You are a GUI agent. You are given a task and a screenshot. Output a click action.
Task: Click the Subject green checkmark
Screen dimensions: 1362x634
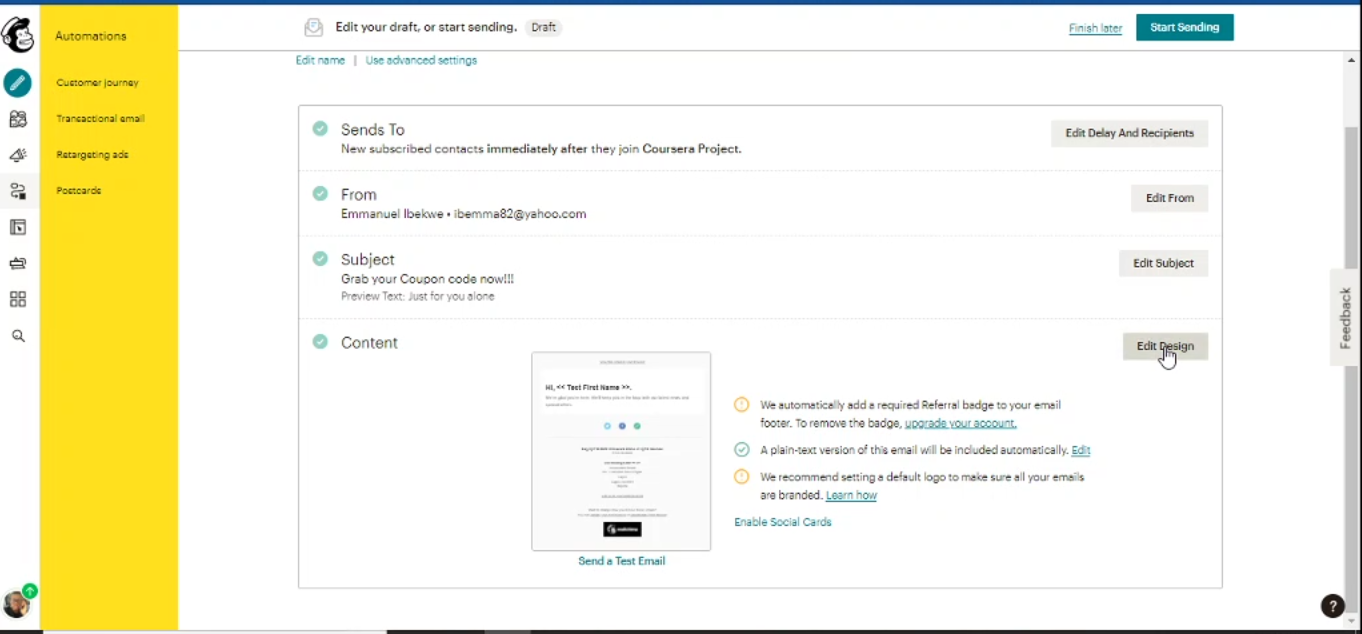[320, 258]
